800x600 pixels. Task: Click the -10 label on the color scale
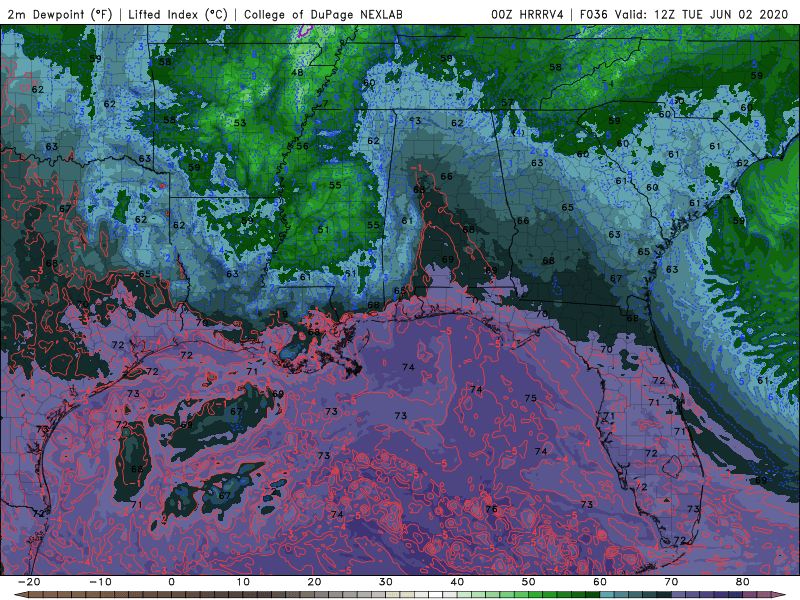click(100, 582)
